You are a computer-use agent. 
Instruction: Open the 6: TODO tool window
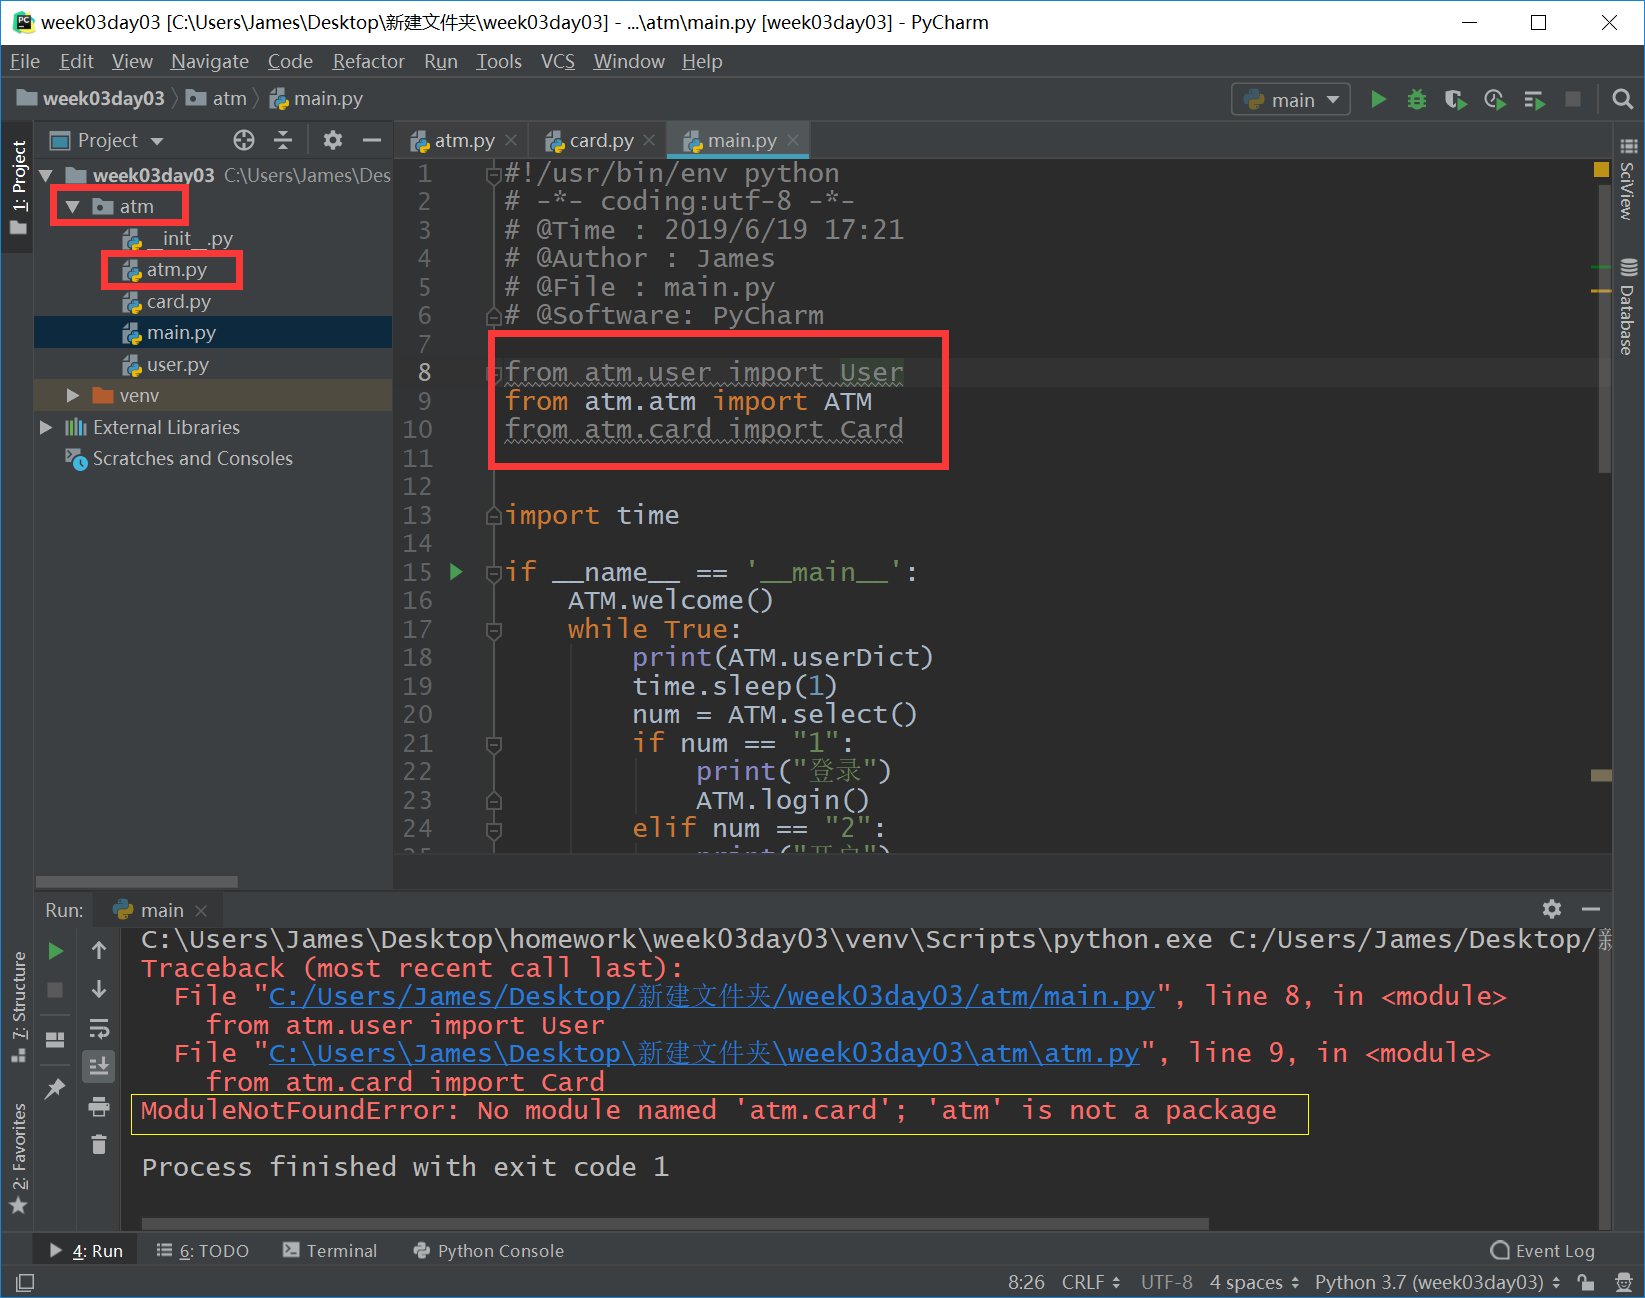coord(203,1250)
